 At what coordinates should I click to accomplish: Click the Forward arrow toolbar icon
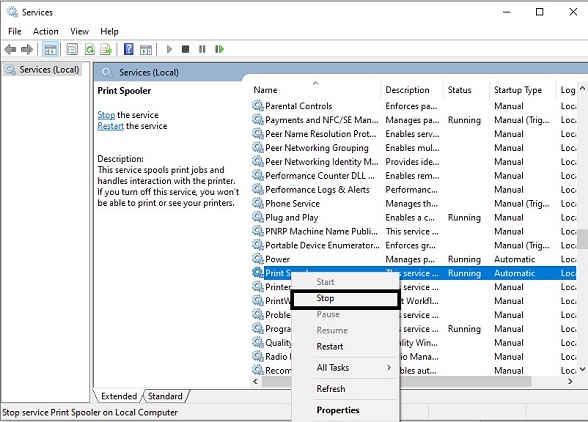pos(27,49)
